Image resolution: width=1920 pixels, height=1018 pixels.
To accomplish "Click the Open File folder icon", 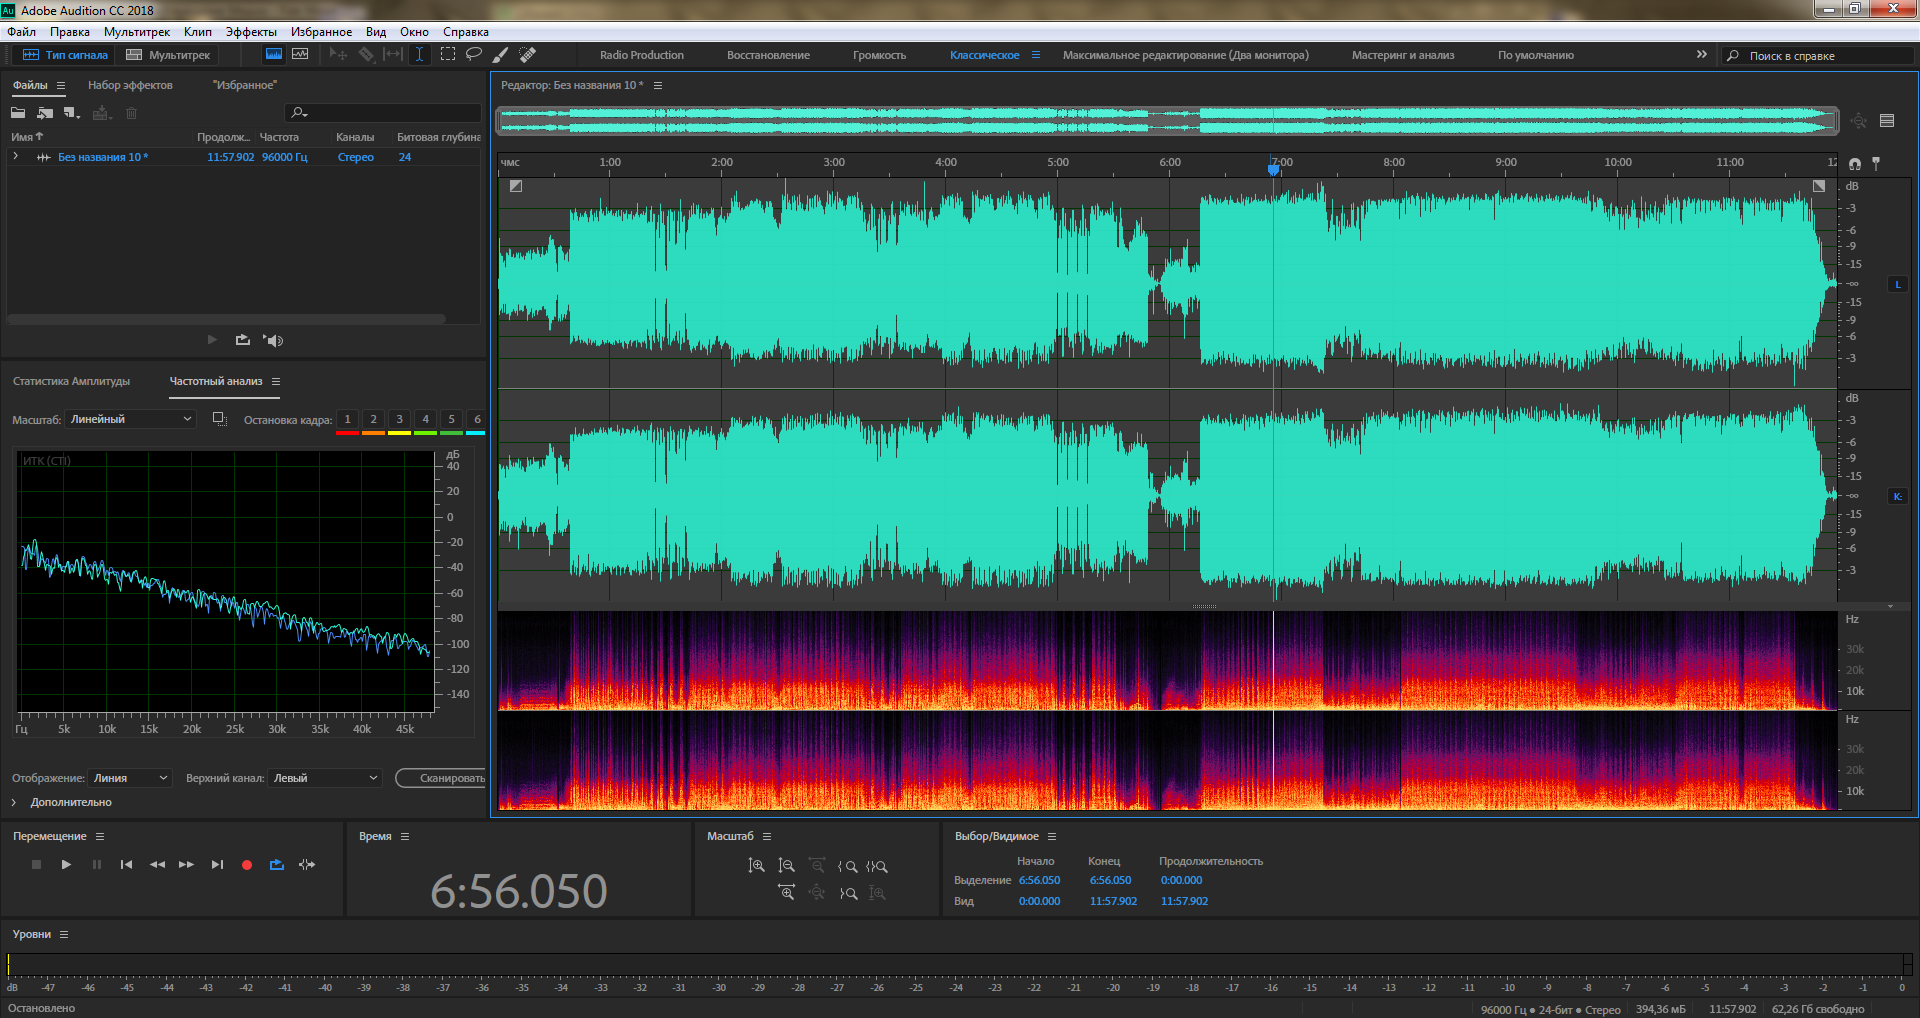I will coord(18,113).
